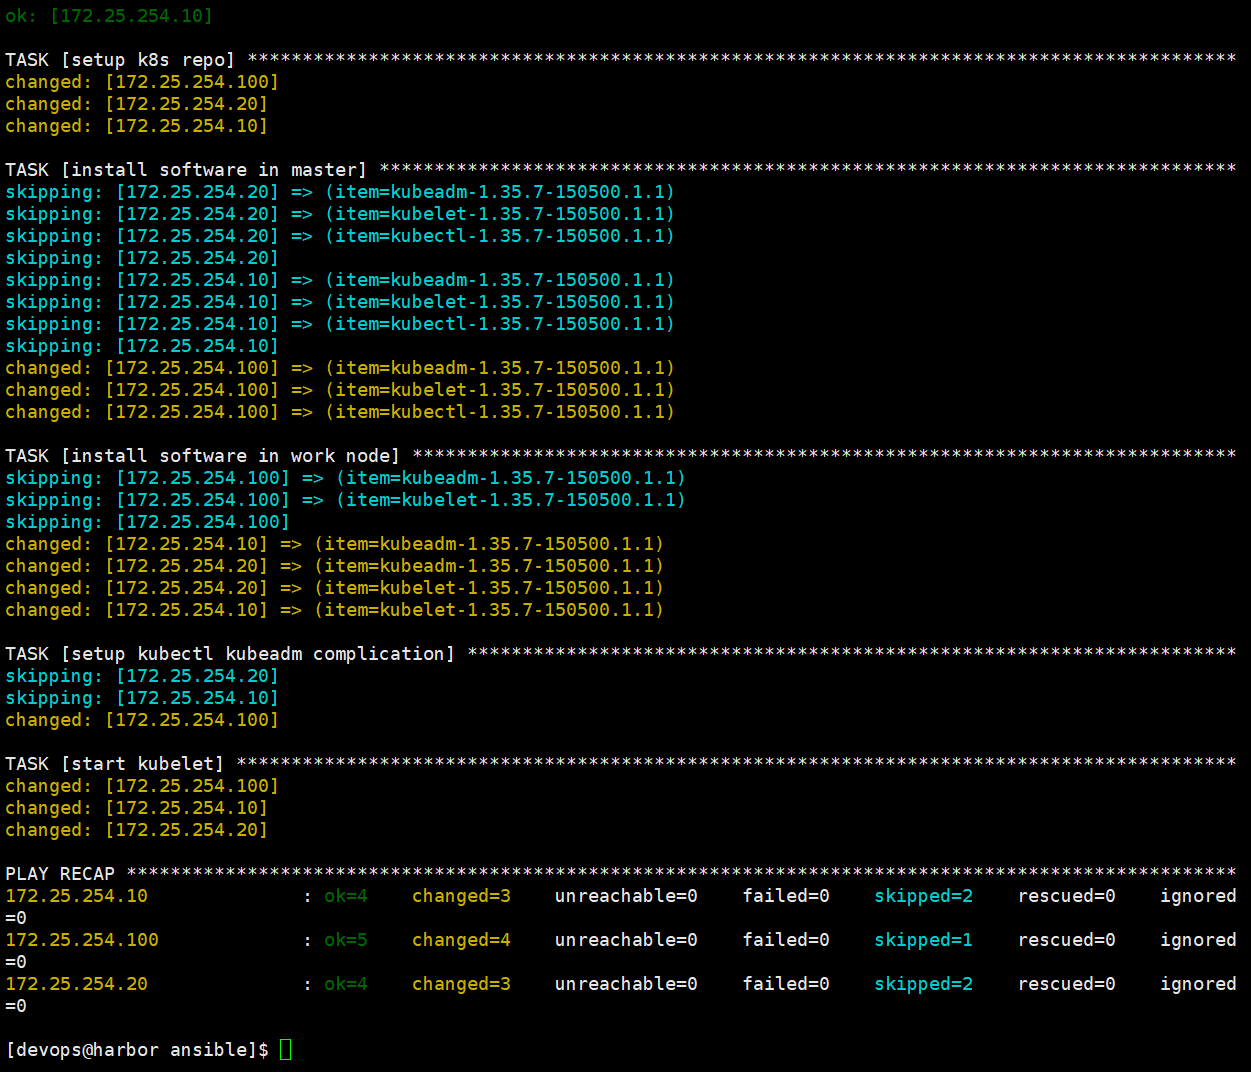Click 'changed: [172.25.254.100]' under complication task

tap(142, 720)
